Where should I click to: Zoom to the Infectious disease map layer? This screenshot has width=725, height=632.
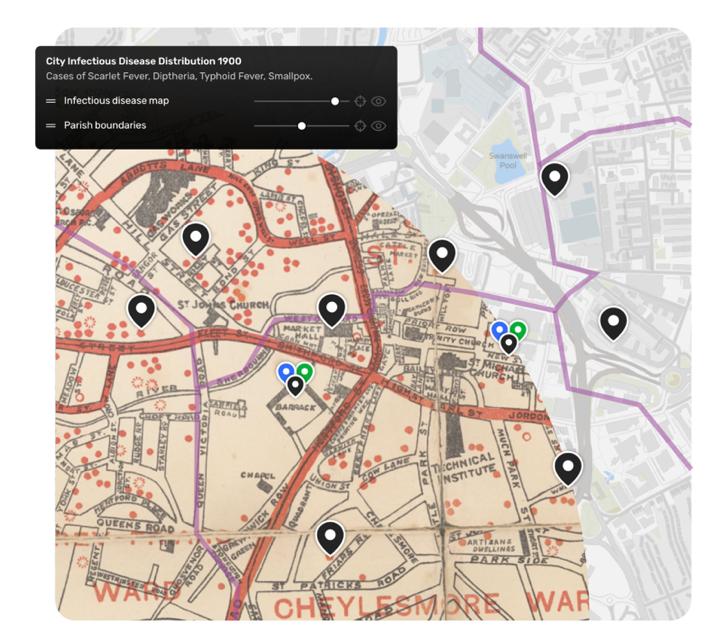pos(360,101)
